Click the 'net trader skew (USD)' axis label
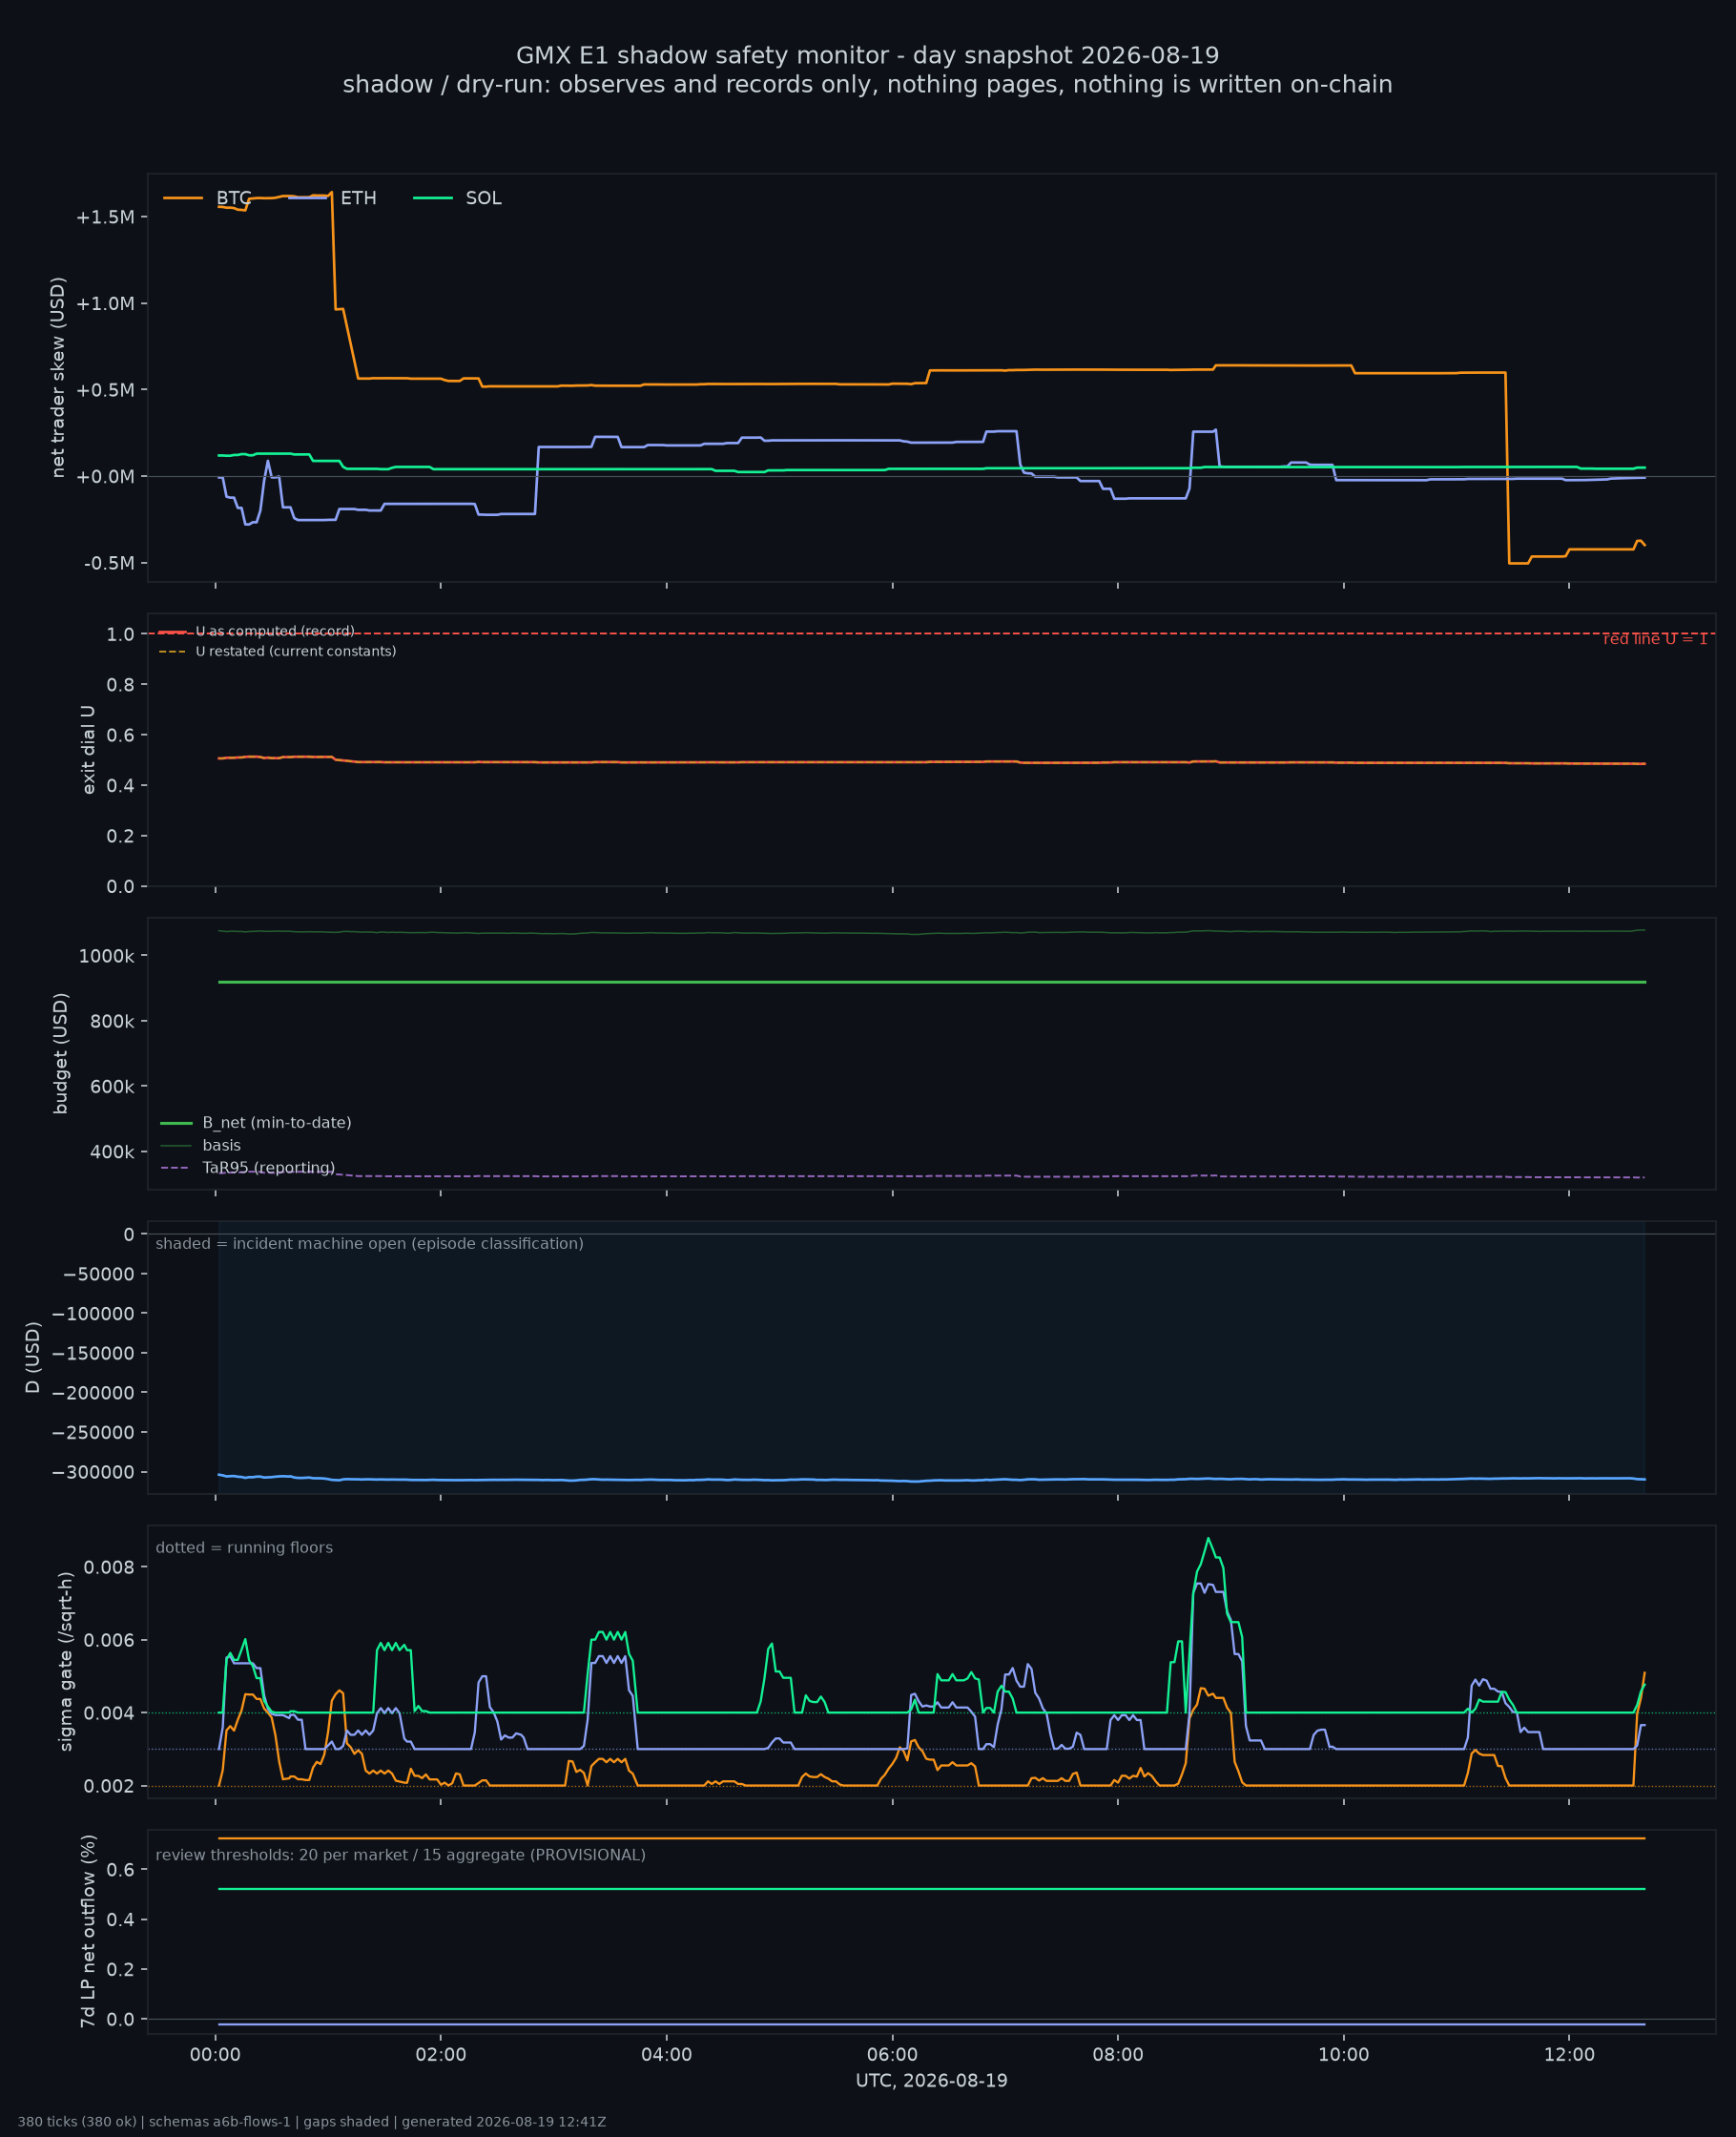This screenshot has width=1736, height=2137. 58,377
